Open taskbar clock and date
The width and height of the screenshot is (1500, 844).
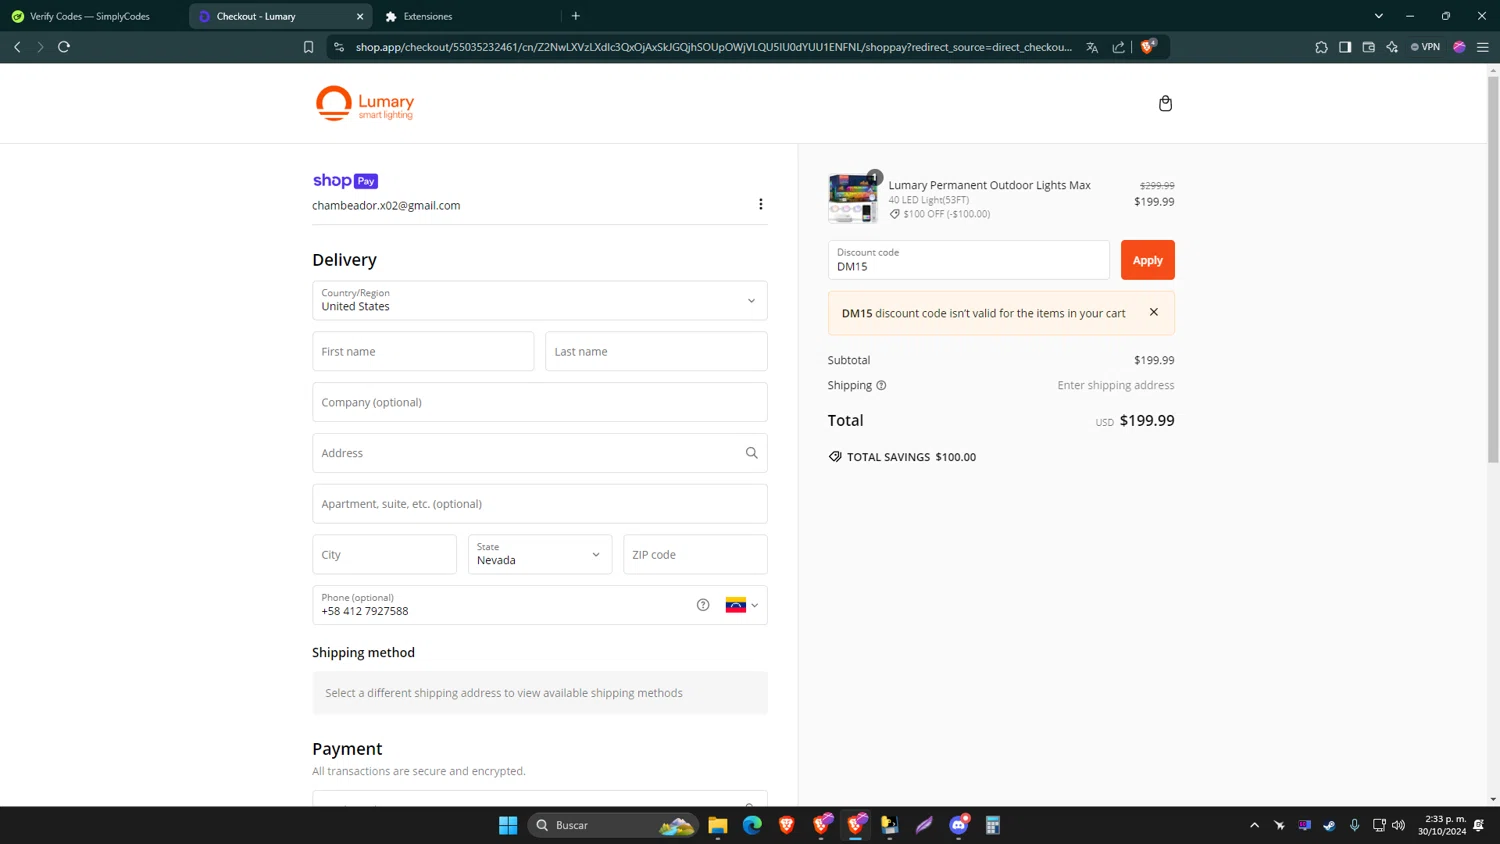click(1441, 825)
